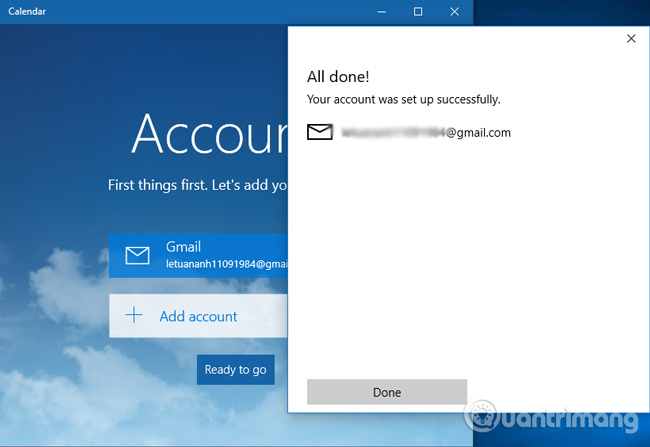
Task: Click the letuananh11091984 email text
Action: (x=227, y=264)
